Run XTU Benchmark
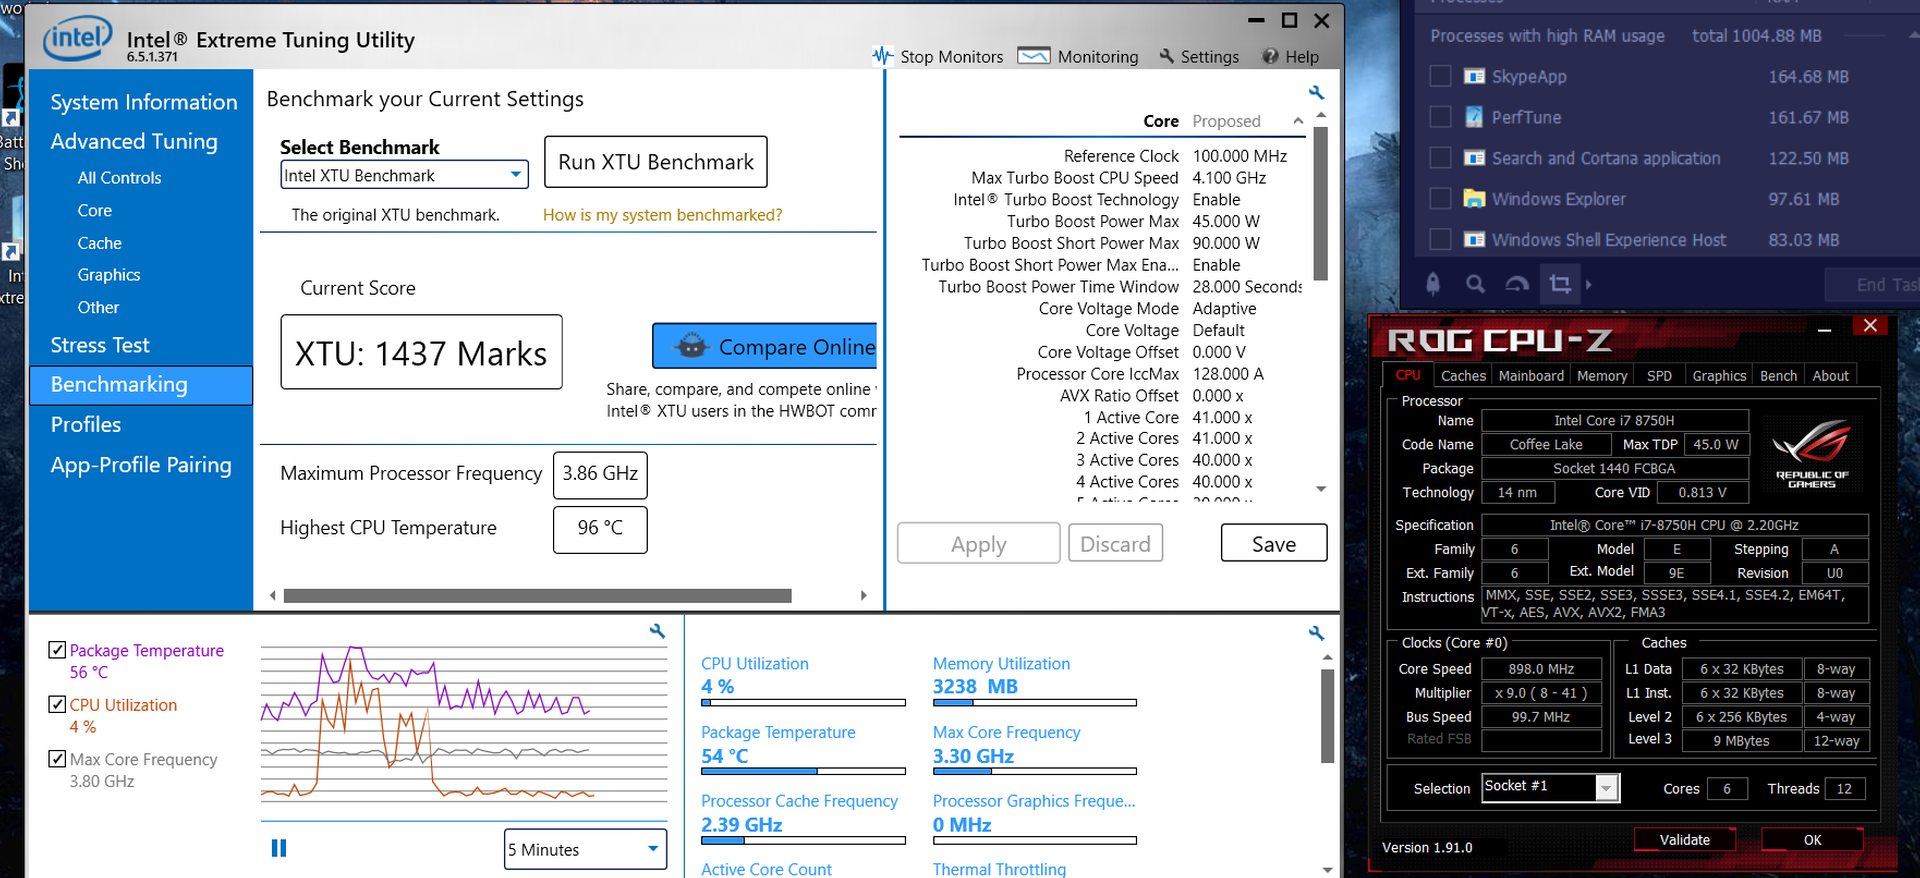Image resolution: width=1920 pixels, height=878 pixels. [x=656, y=162]
